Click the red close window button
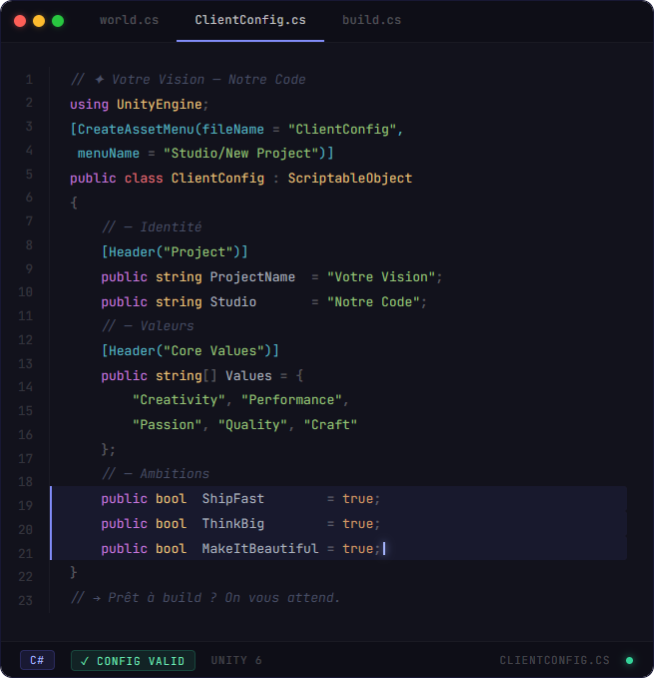654x678 pixels. point(20,20)
